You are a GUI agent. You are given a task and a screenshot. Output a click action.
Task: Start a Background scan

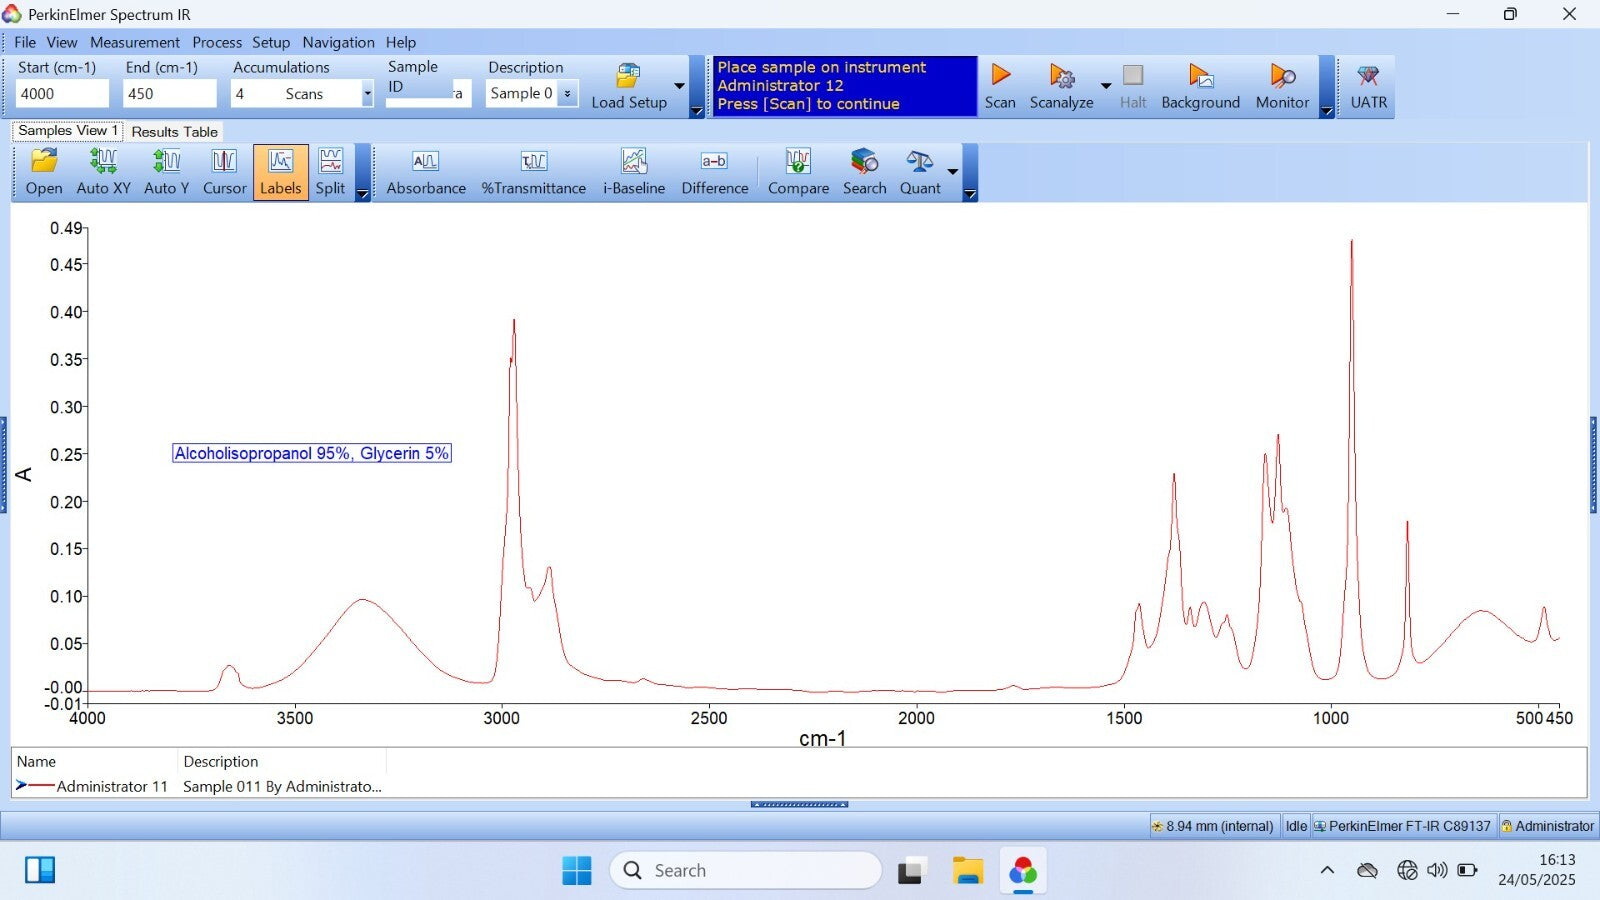[x=1200, y=87]
